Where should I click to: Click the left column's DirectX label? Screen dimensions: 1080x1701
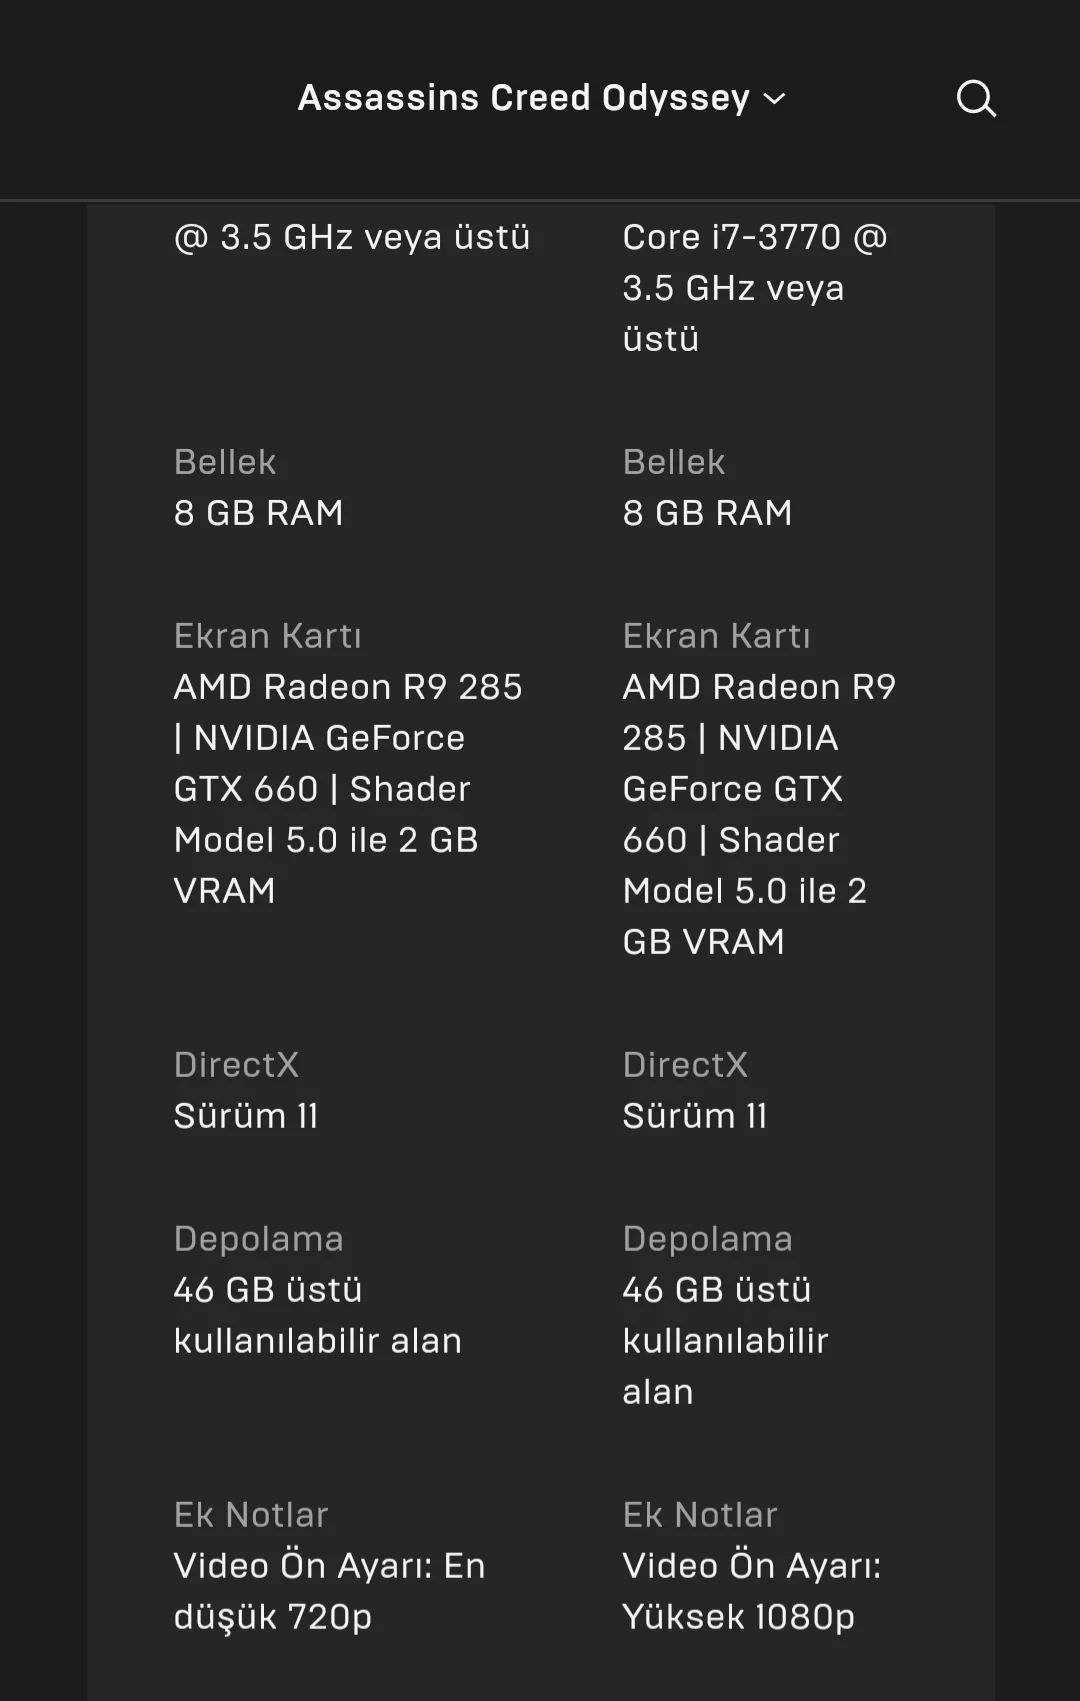(236, 1065)
